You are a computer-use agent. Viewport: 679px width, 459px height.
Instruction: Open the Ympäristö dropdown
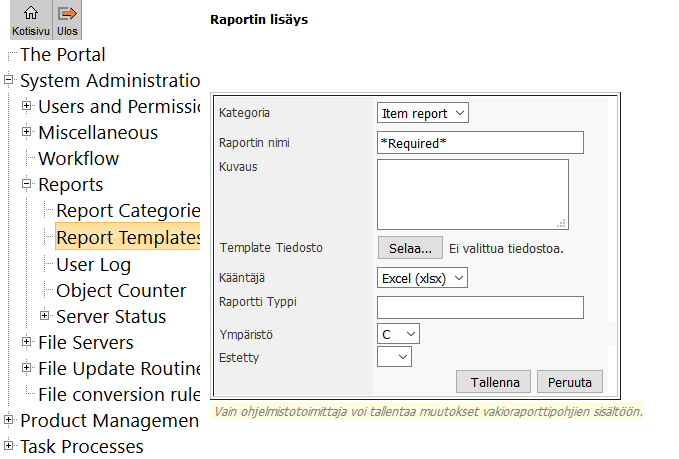click(398, 333)
